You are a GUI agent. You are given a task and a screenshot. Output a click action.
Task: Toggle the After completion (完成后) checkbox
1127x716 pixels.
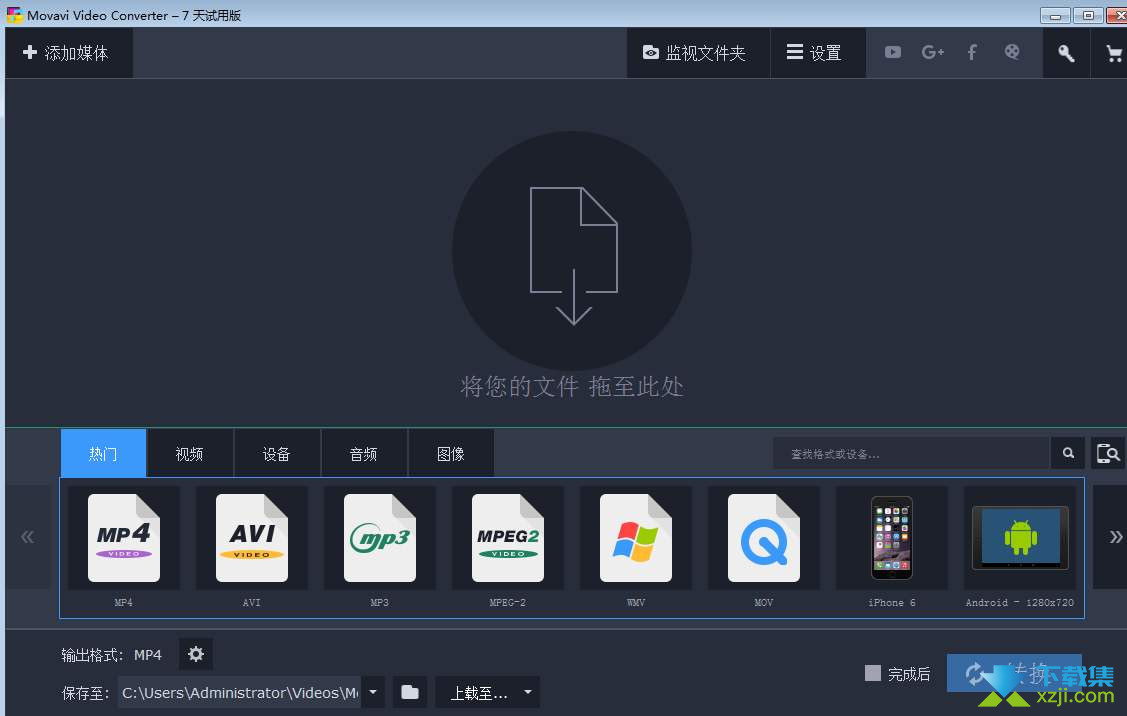(x=873, y=673)
